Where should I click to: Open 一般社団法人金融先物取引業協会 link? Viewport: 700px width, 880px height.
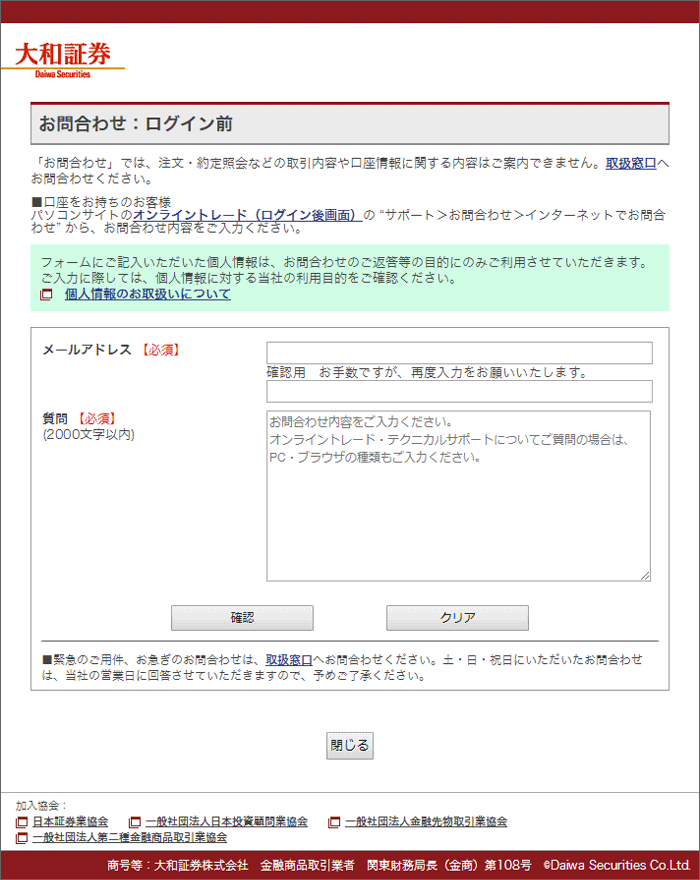pyautogui.click(x=426, y=822)
